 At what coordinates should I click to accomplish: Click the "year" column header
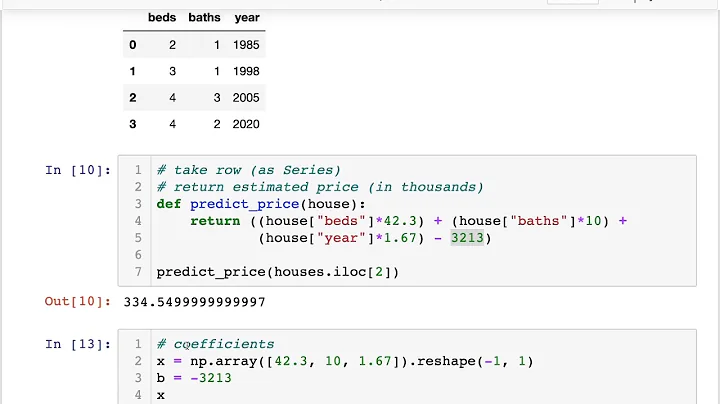(246, 18)
